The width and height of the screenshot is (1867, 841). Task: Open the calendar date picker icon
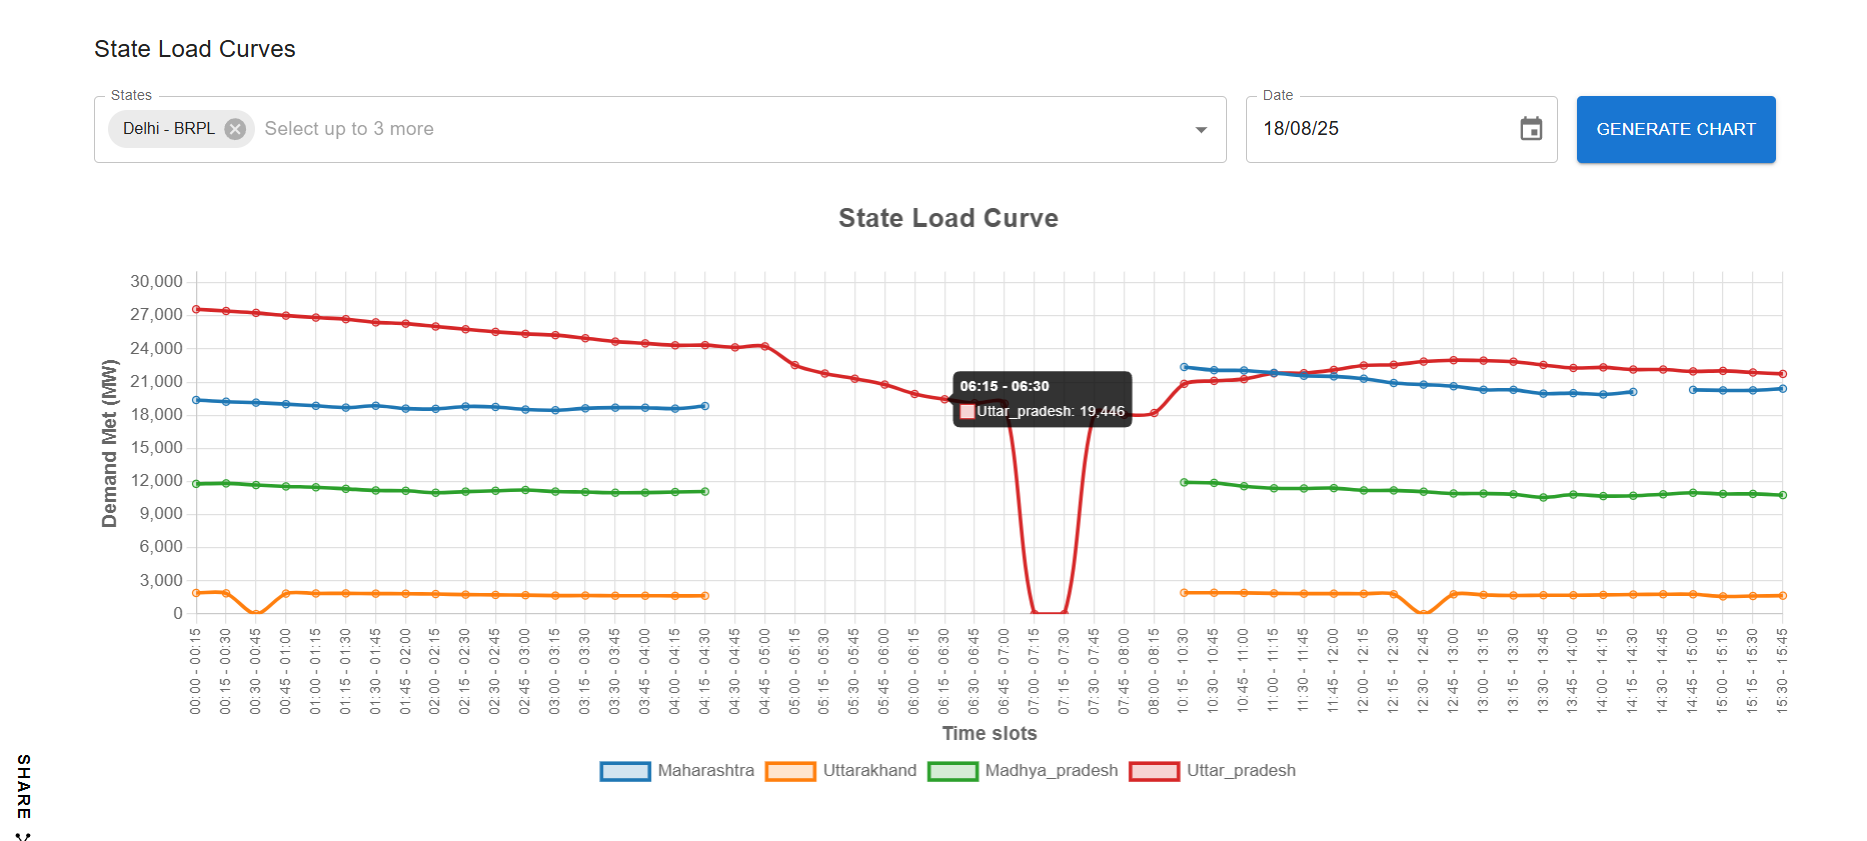click(x=1530, y=129)
